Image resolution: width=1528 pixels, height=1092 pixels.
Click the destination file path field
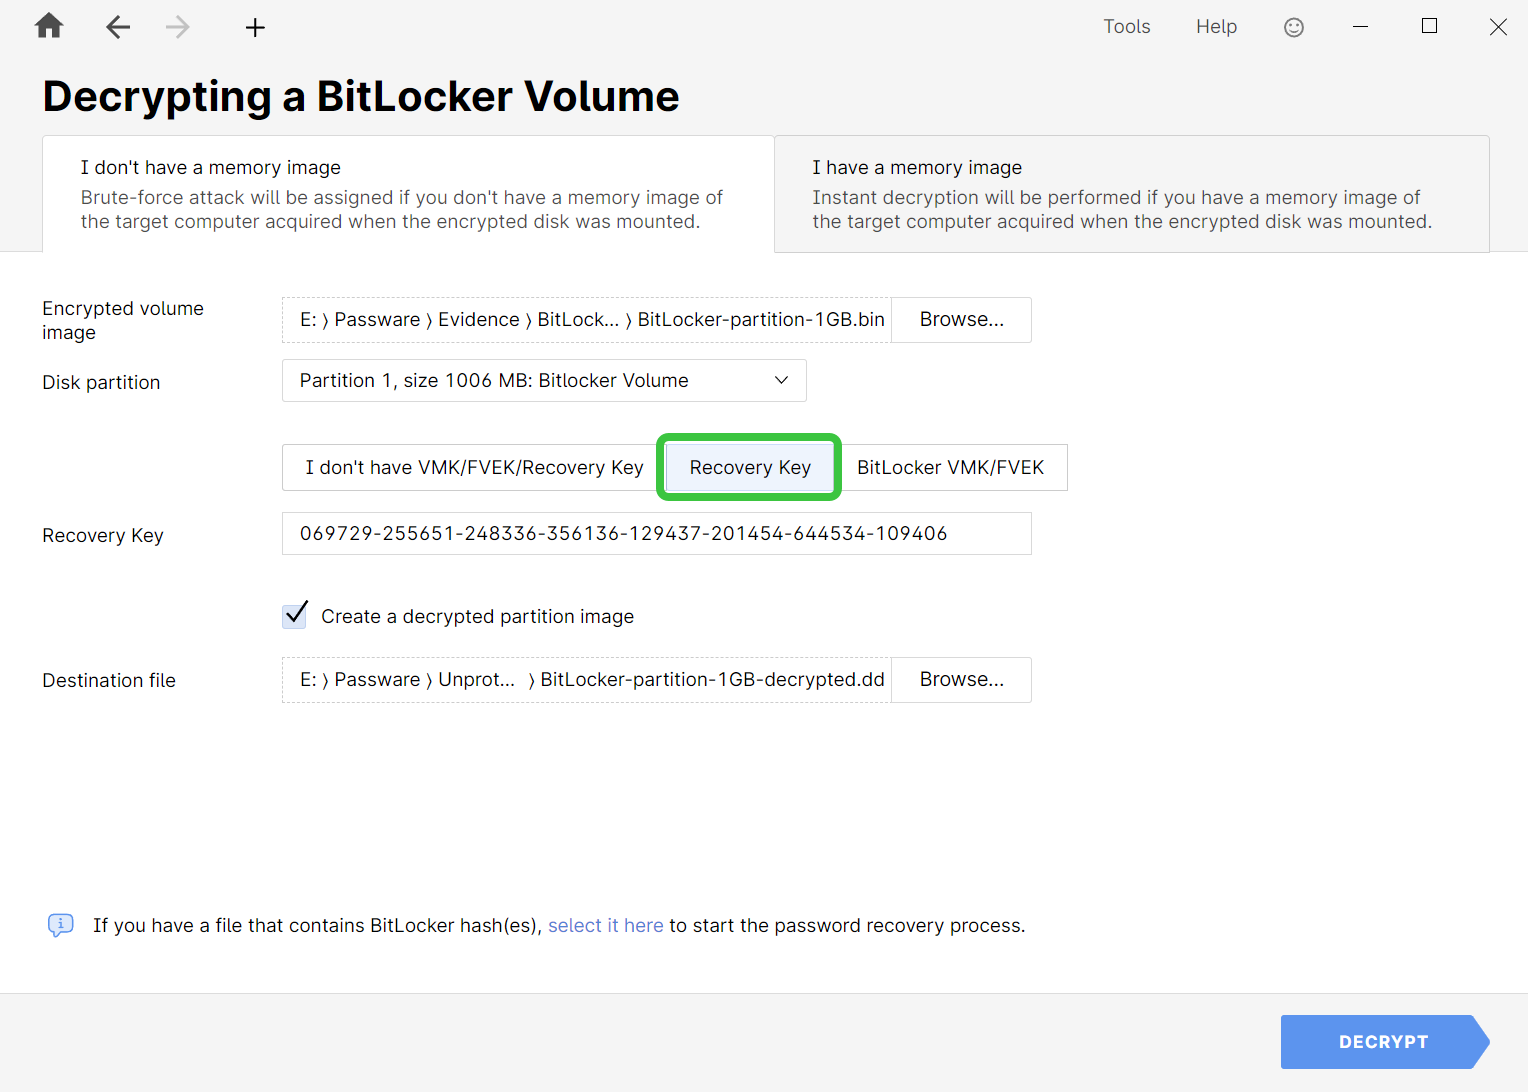[x=587, y=680]
